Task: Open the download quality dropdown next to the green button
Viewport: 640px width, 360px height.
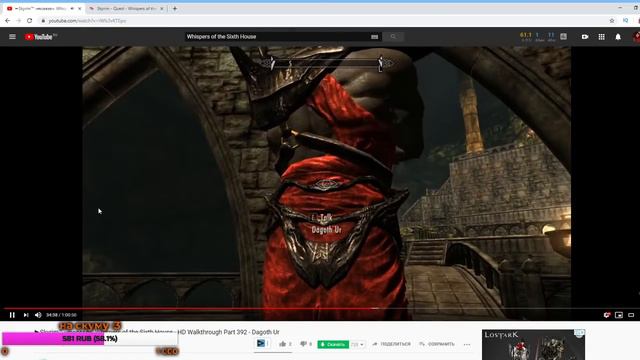Action: (x=357, y=344)
